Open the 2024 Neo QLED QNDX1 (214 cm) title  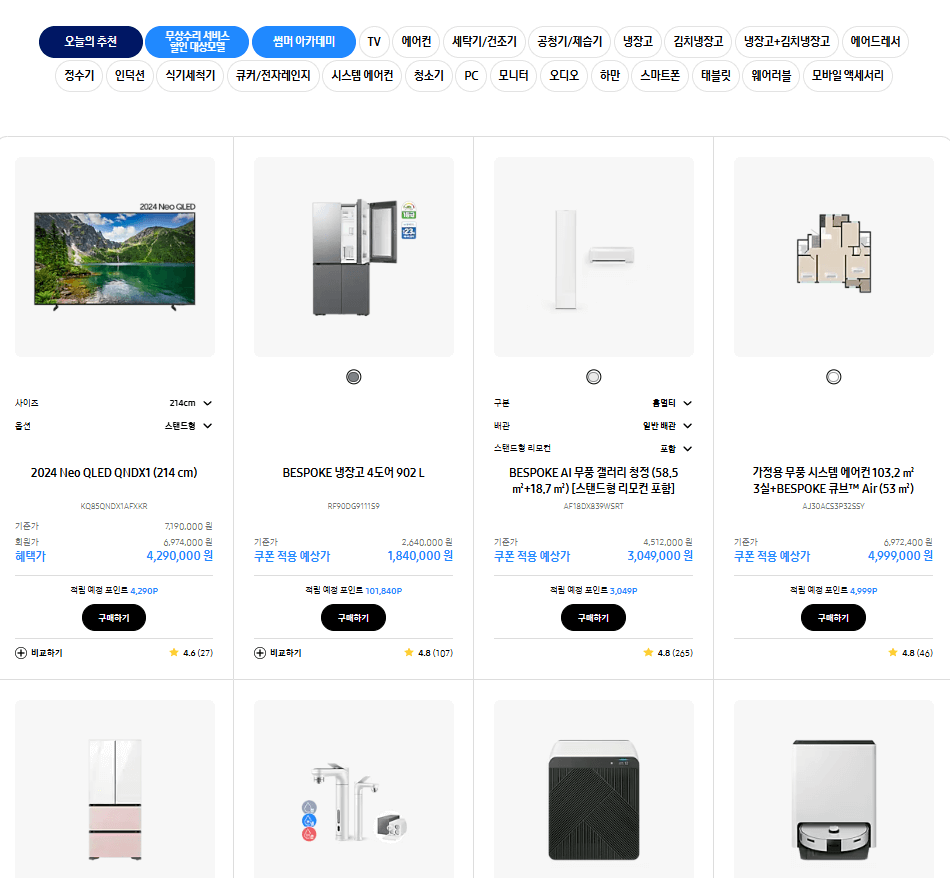pos(114,473)
